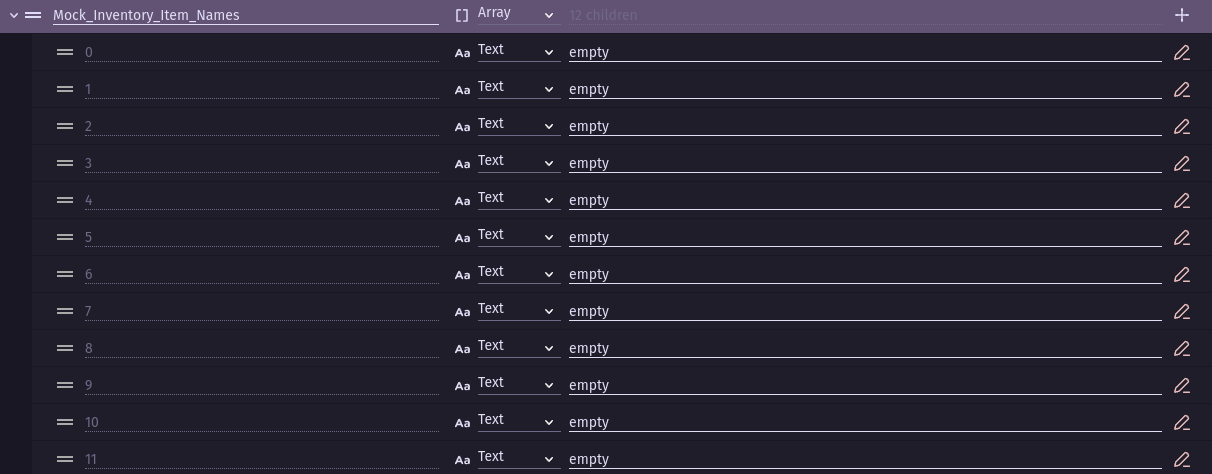
Task: Click the edit pencil icon for item 5
Action: point(1182,237)
